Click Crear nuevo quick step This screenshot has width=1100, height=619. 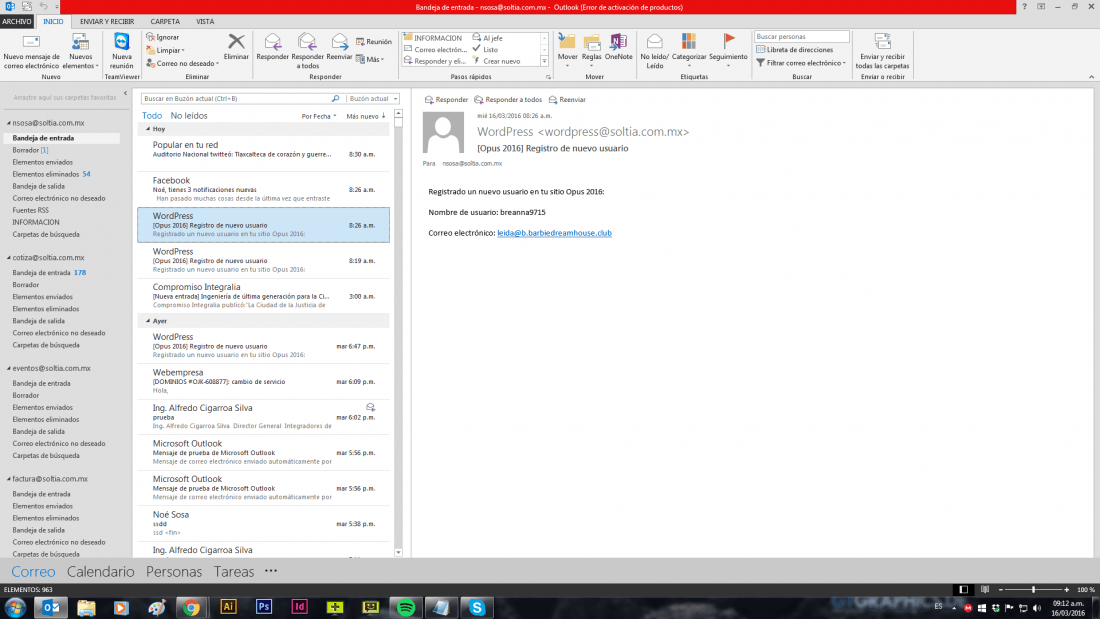(496, 61)
